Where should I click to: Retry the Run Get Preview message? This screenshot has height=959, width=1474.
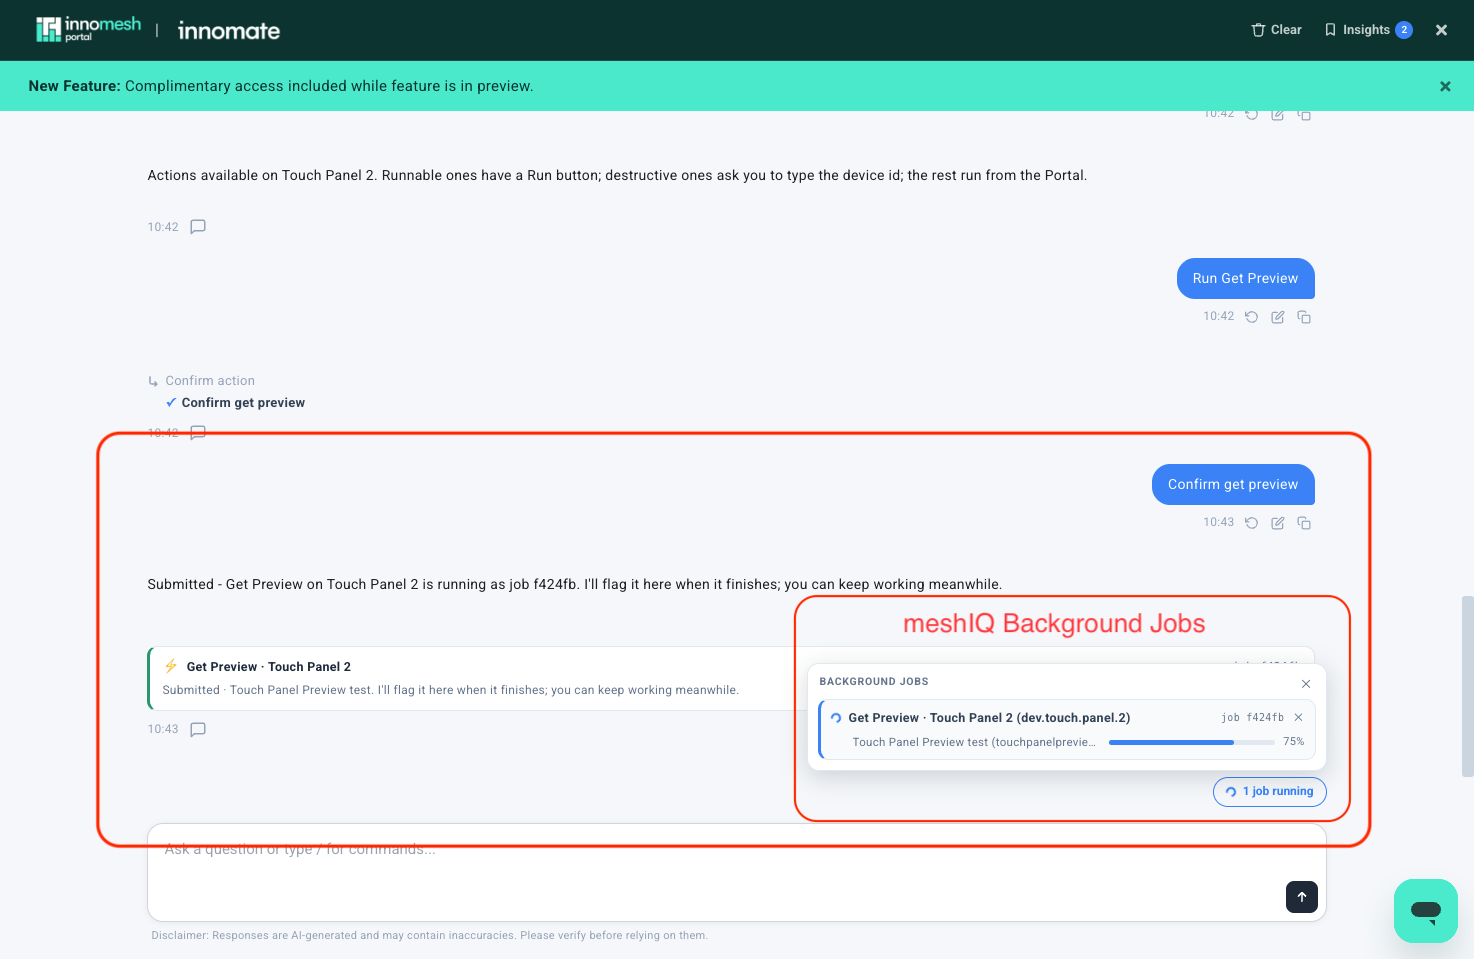1251,317
